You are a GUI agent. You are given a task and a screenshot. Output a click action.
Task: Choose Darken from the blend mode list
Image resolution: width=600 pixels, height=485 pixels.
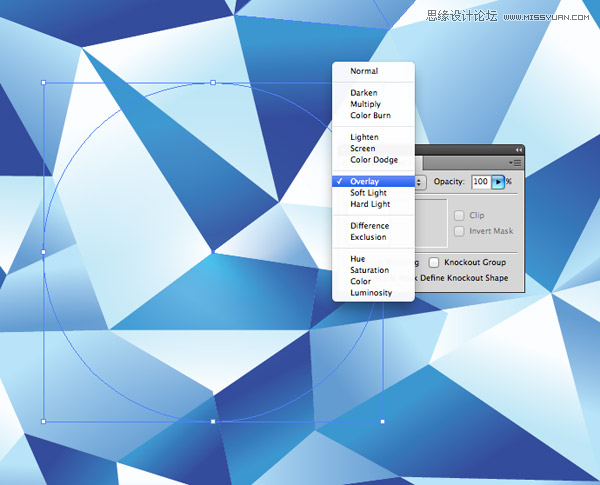(373, 93)
